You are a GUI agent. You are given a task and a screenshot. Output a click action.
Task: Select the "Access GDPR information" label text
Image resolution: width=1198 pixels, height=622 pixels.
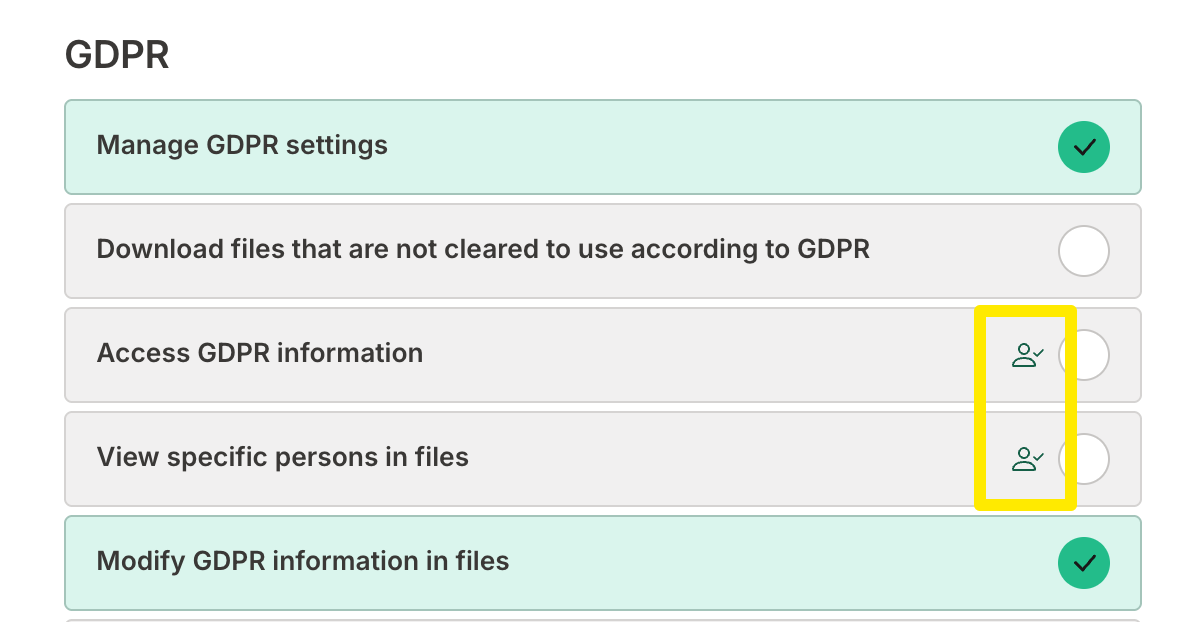click(260, 354)
